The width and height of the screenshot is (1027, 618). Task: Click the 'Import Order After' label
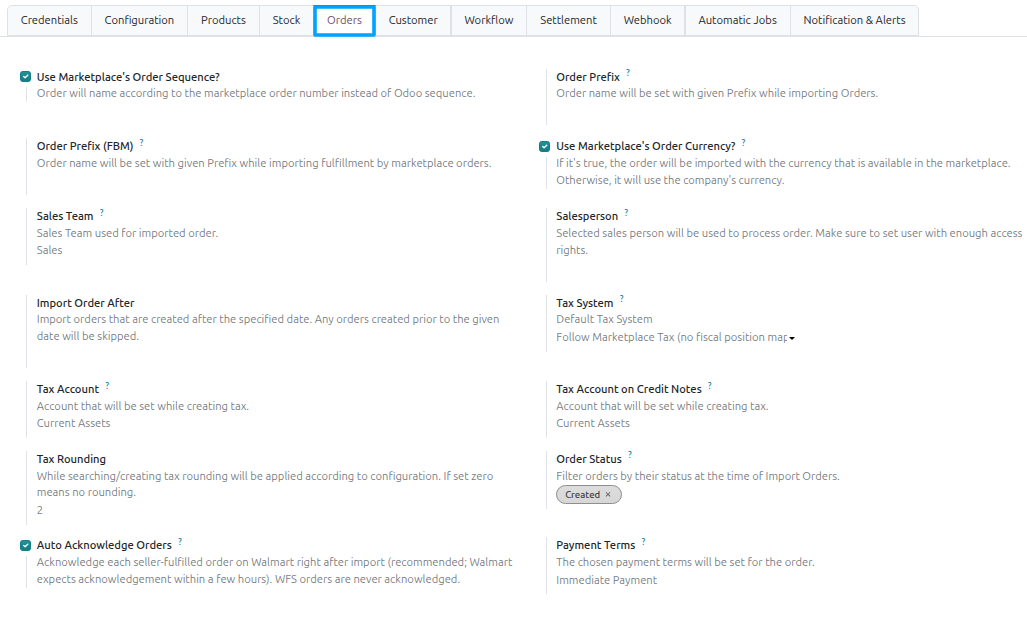(85, 303)
